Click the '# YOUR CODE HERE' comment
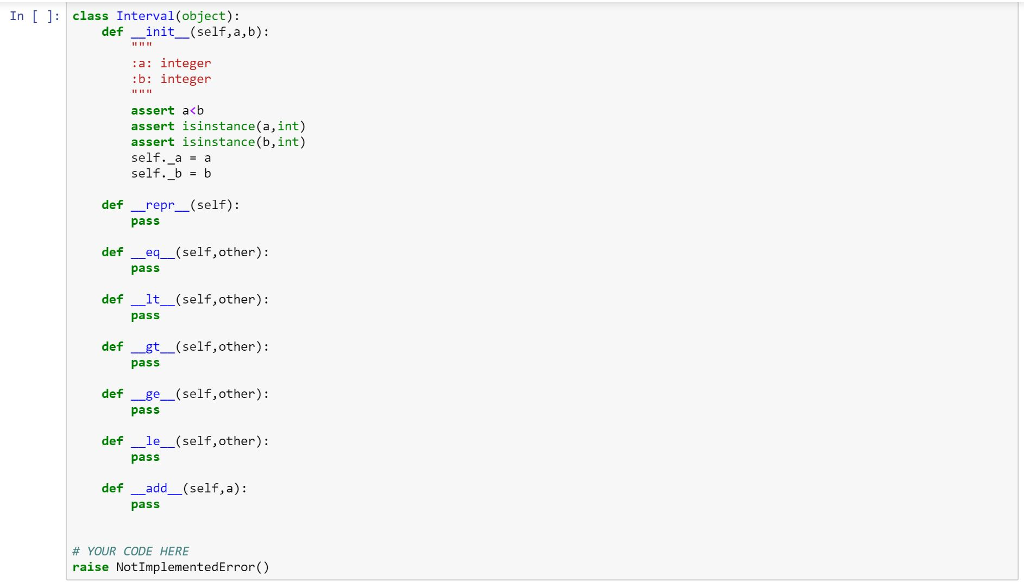 (131, 551)
